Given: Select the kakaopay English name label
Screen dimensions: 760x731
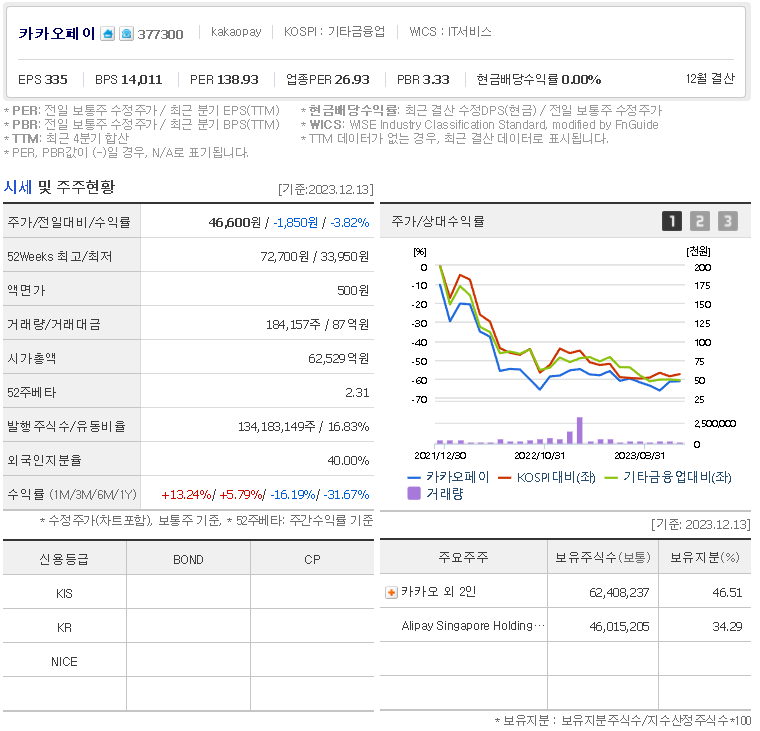Looking at the screenshot, I should point(236,32).
